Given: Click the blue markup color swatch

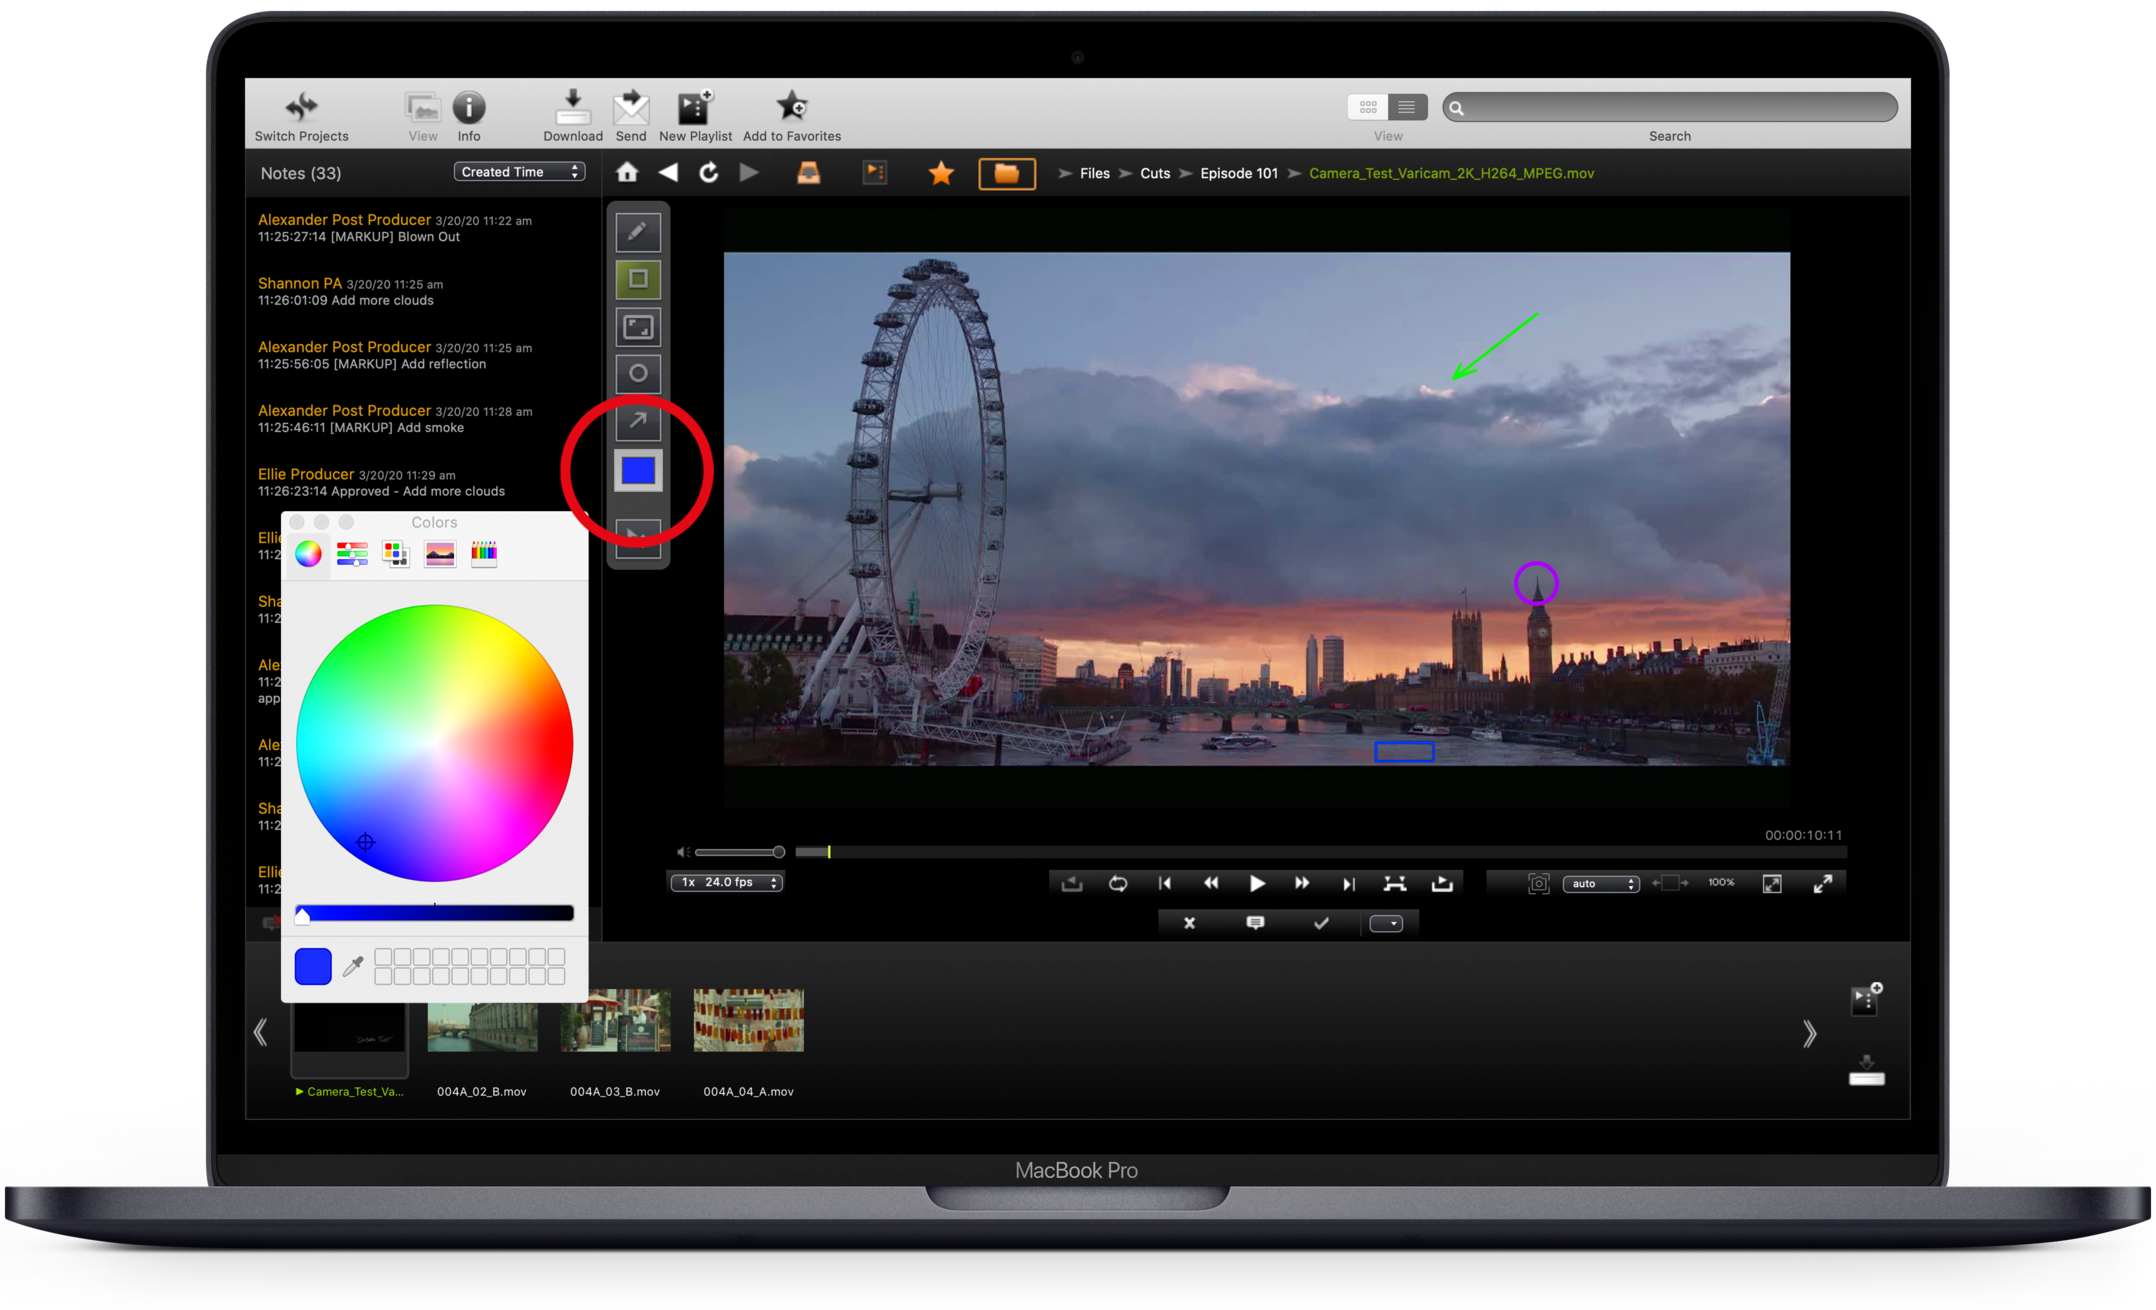Looking at the screenshot, I should pyautogui.click(x=638, y=470).
